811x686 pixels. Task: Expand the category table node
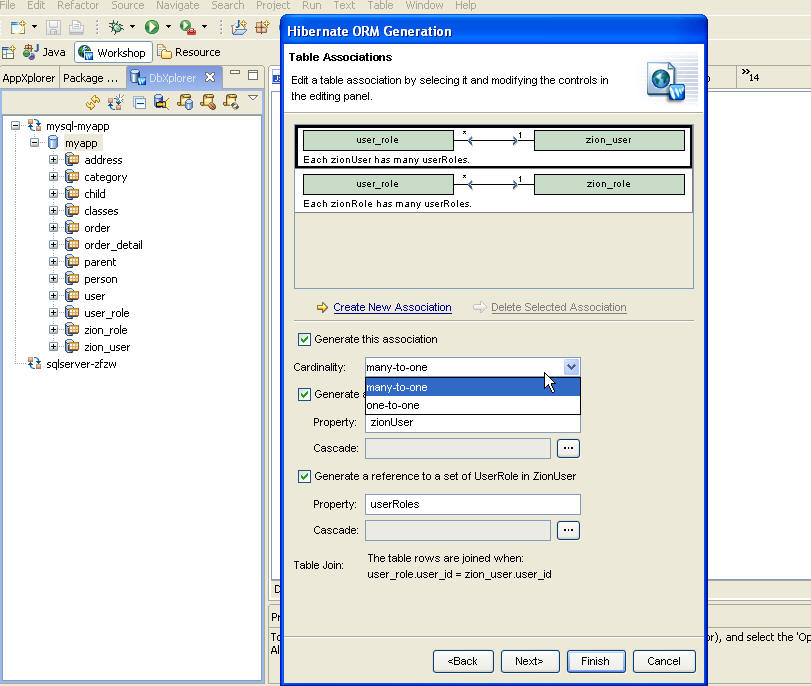click(53, 176)
